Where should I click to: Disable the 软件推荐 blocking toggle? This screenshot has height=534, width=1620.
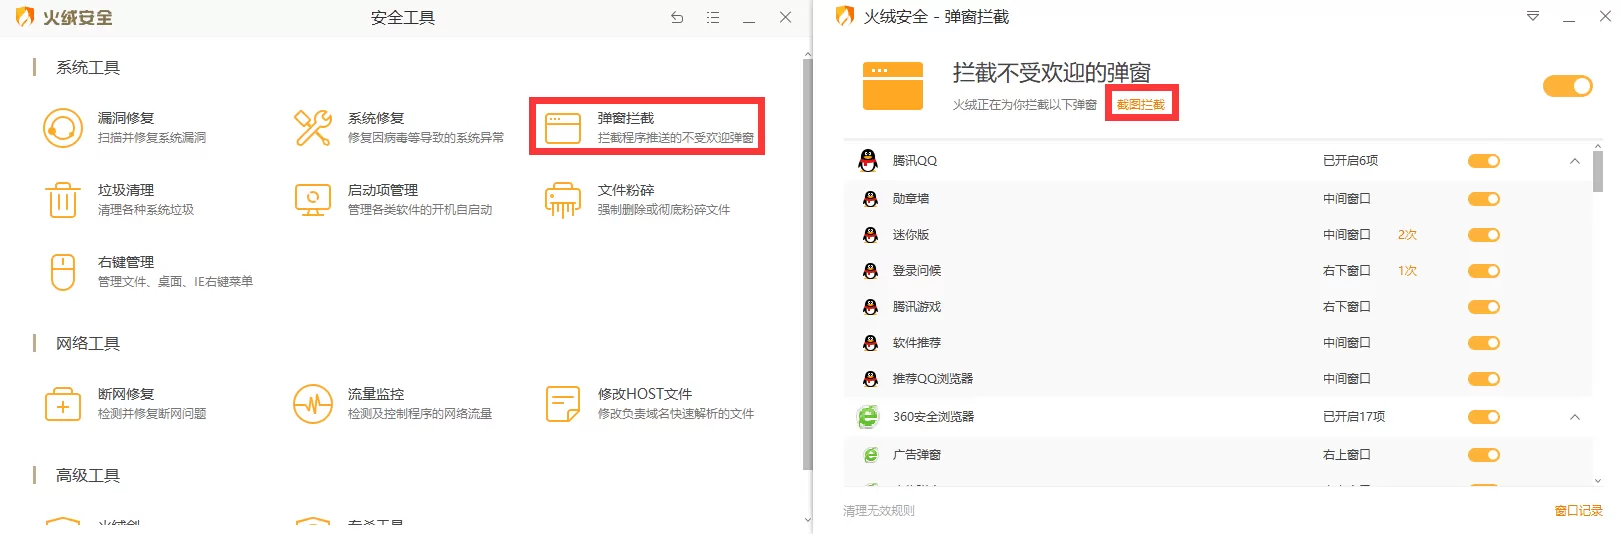point(1484,343)
